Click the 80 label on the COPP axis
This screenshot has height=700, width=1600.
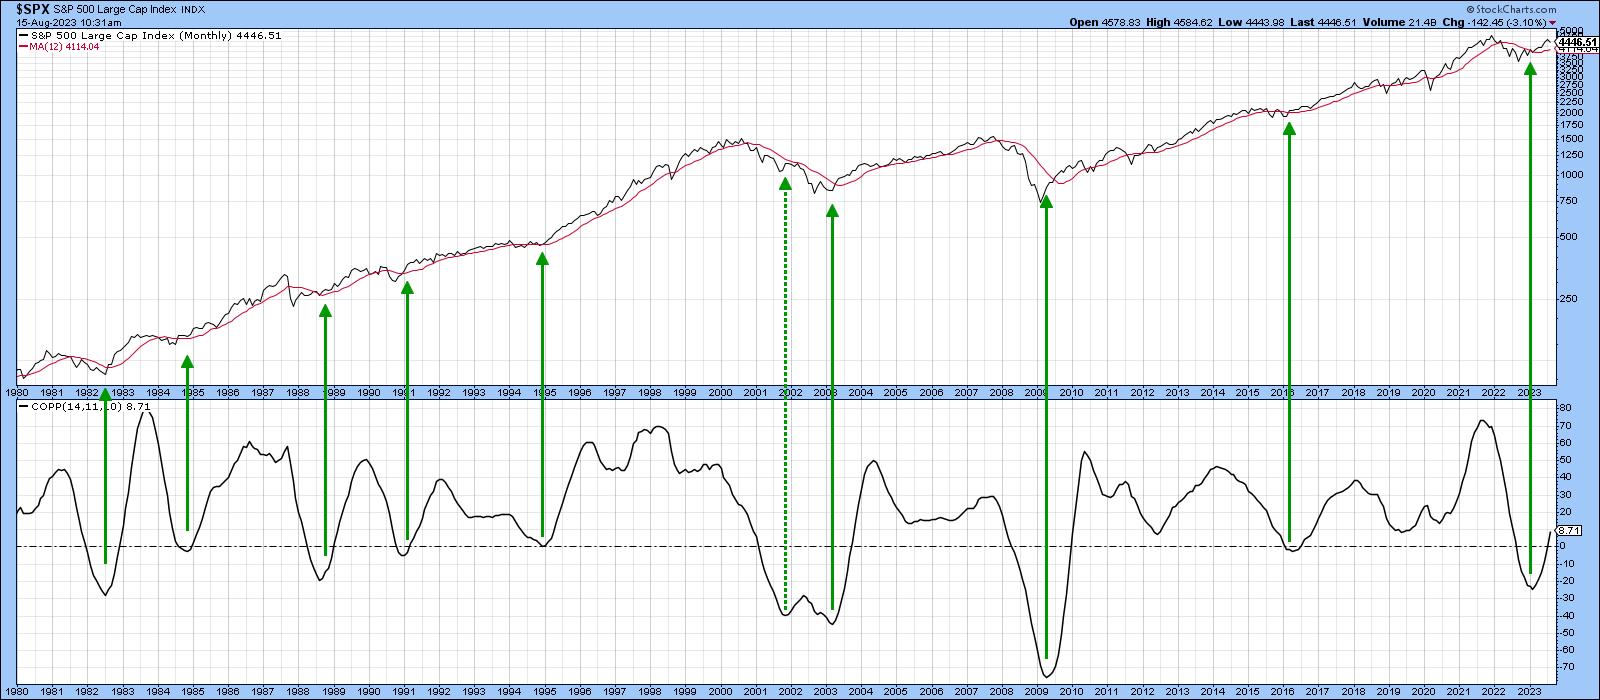point(1566,408)
